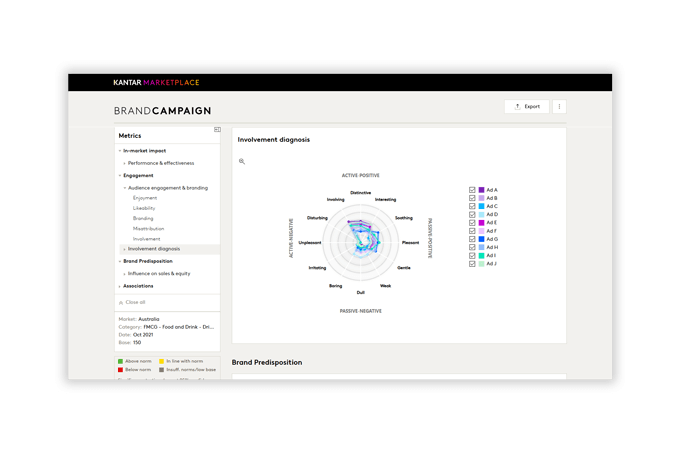This screenshot has height=453, width=680.
Task: Click the zoom magnifier icon above the chart
Action: pyautogui.click(x=241, y=161)
